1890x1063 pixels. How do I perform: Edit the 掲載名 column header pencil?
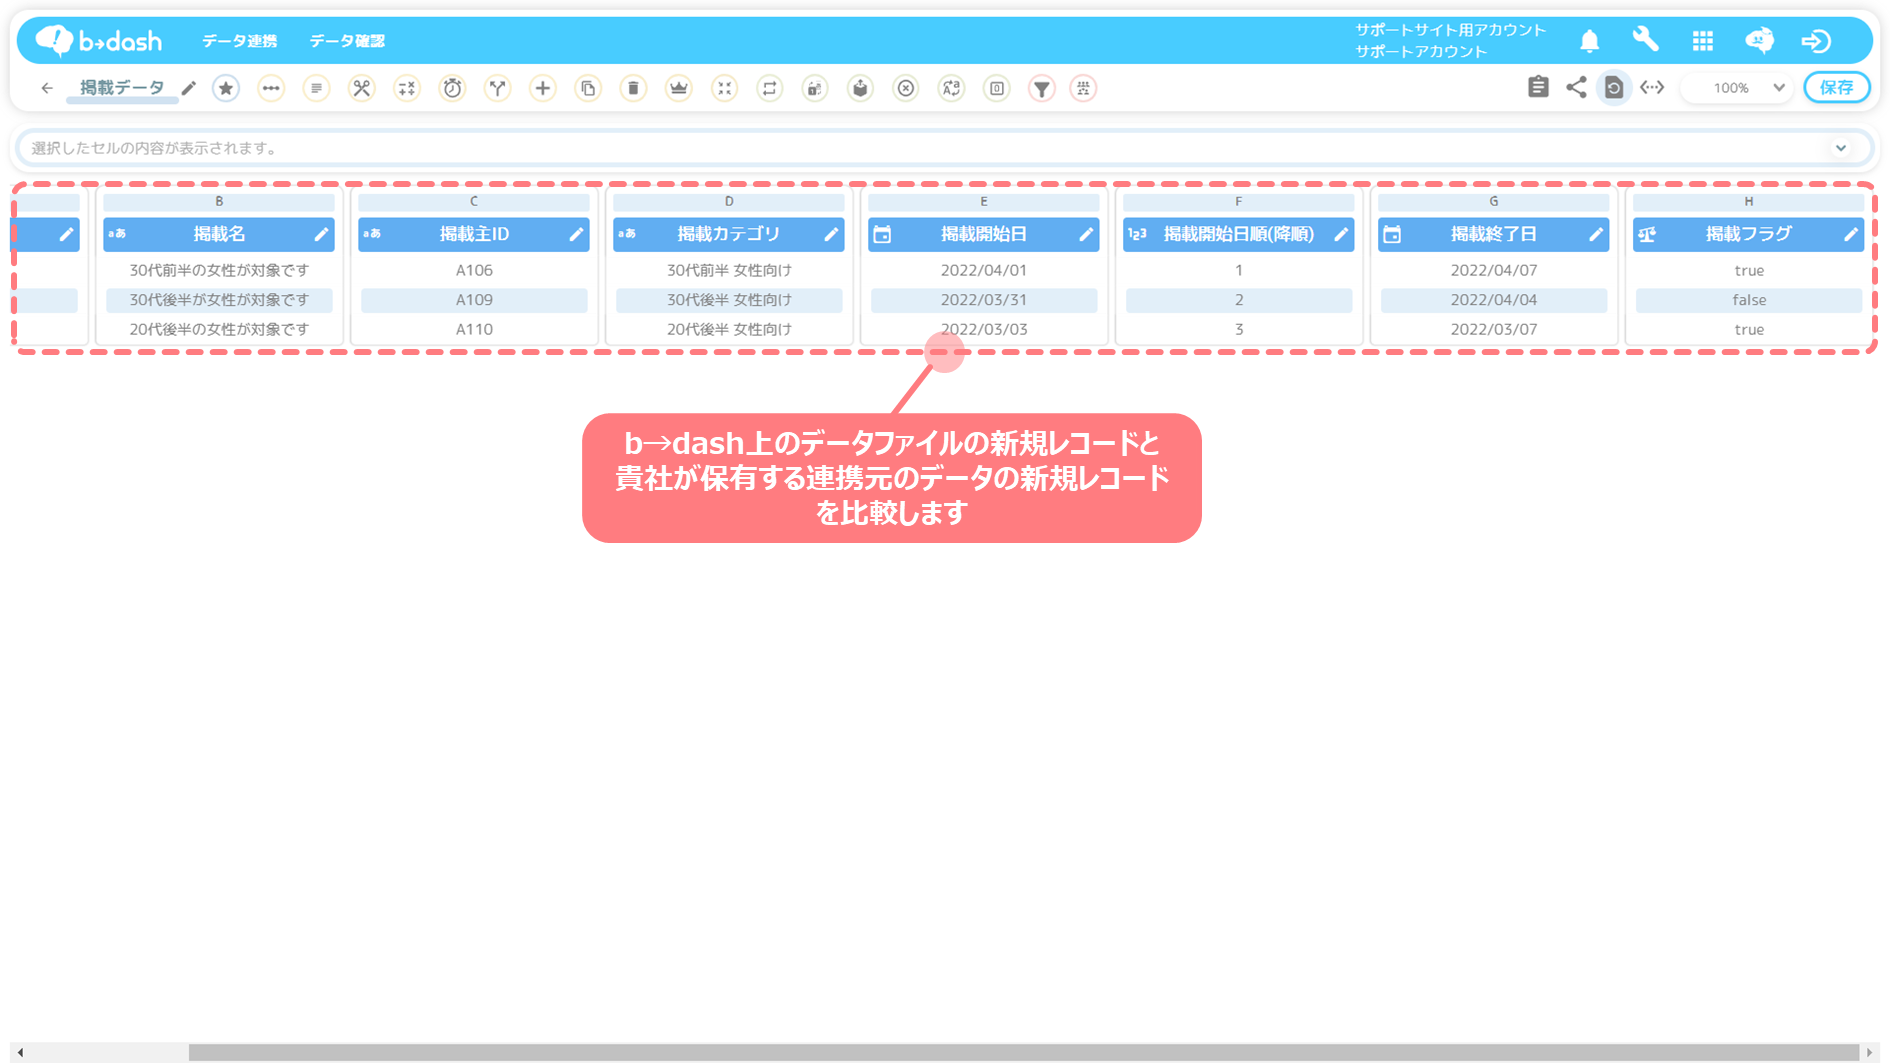pos(321,234)
